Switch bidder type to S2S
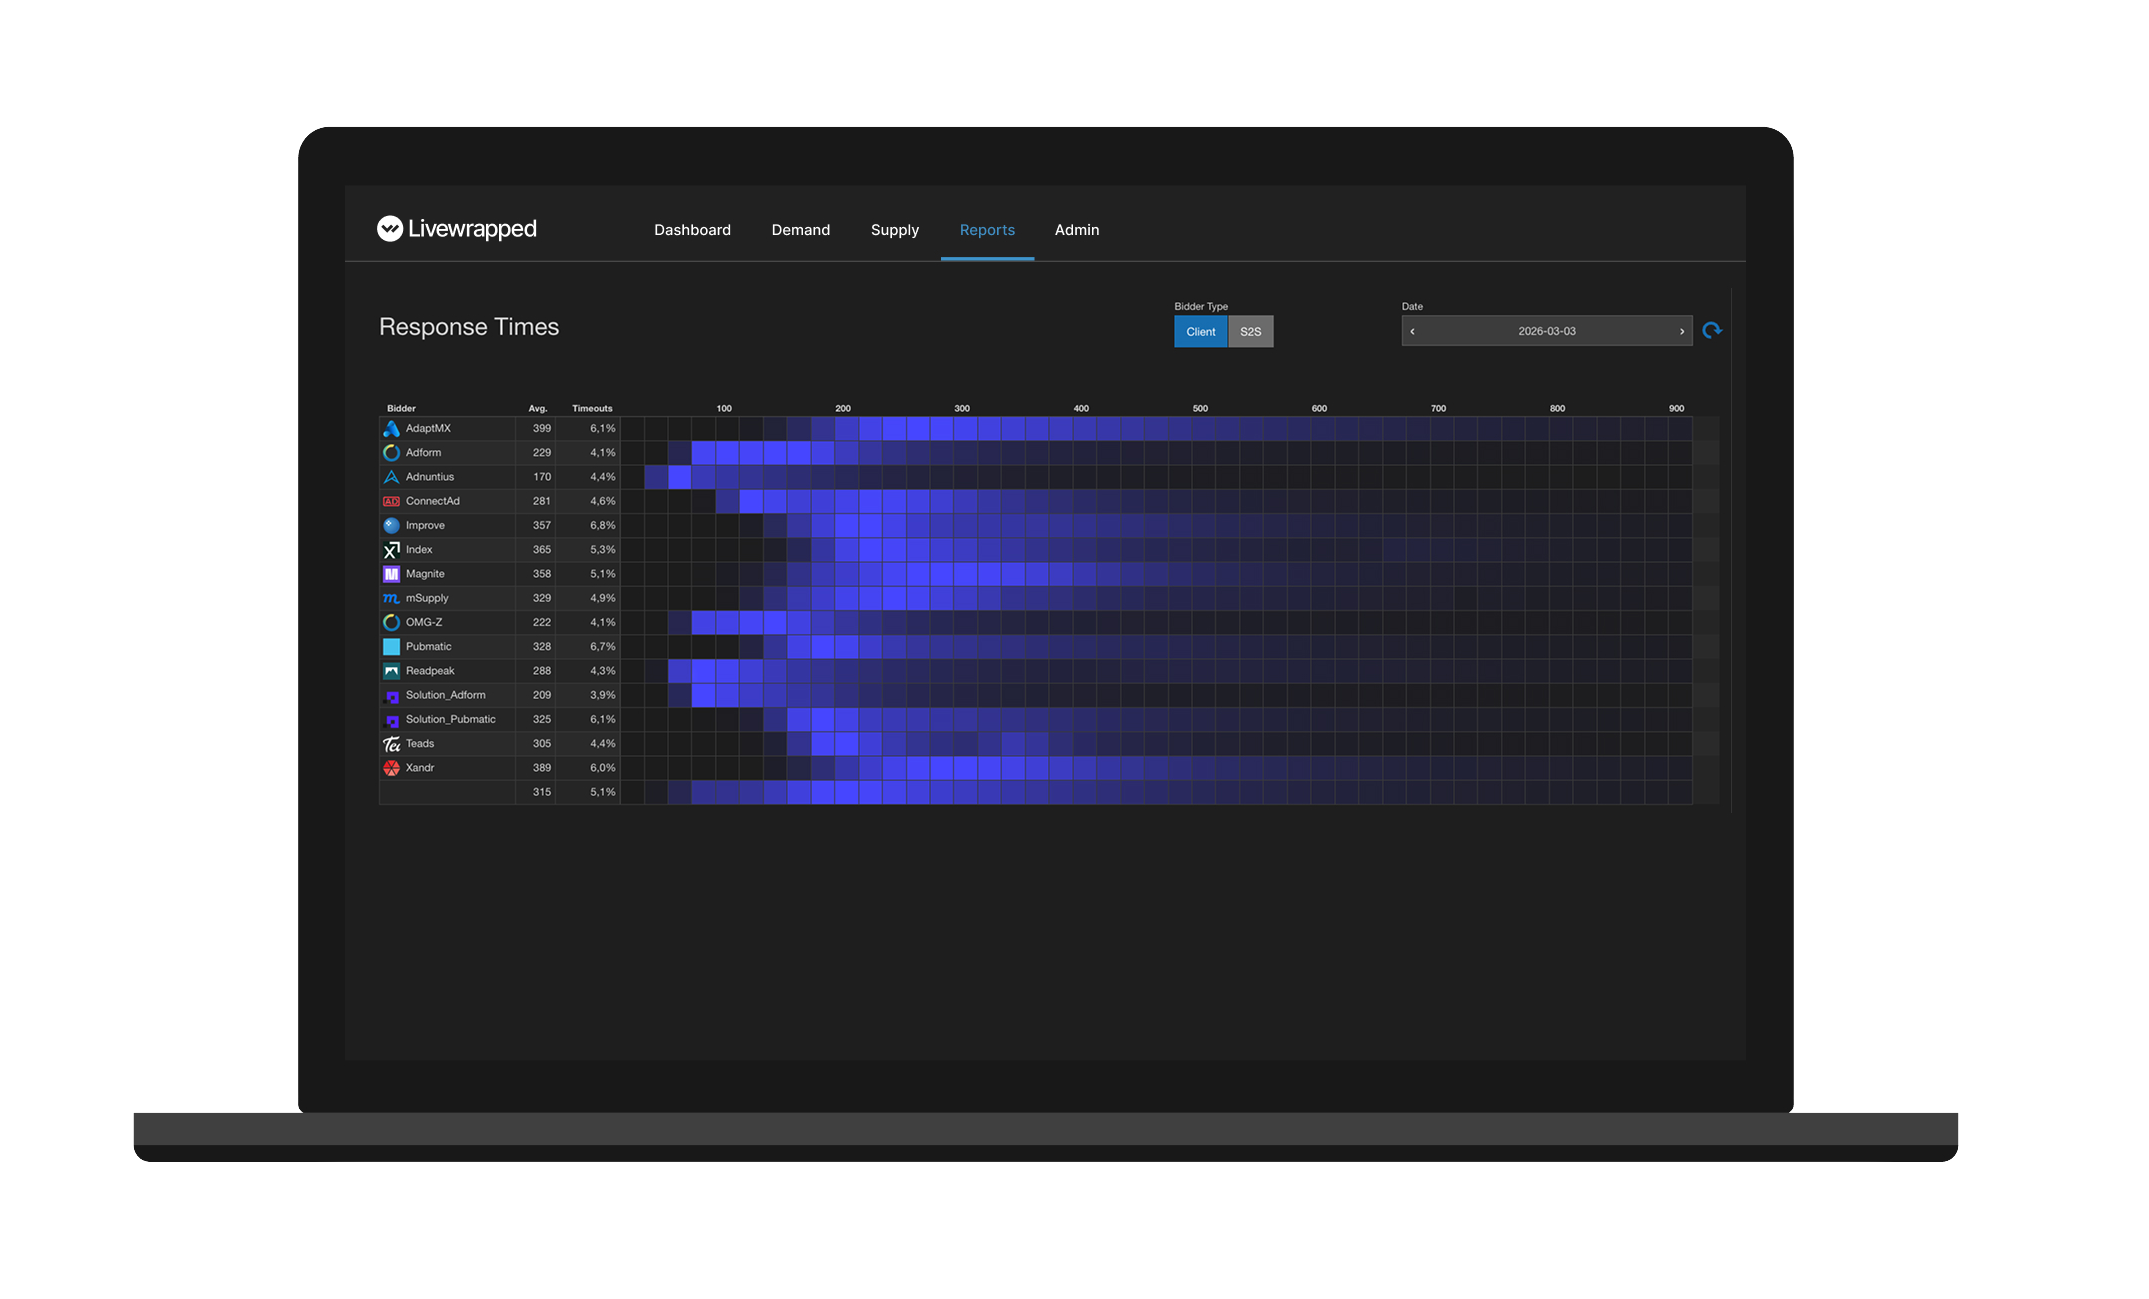 (x=1250, y=332)
